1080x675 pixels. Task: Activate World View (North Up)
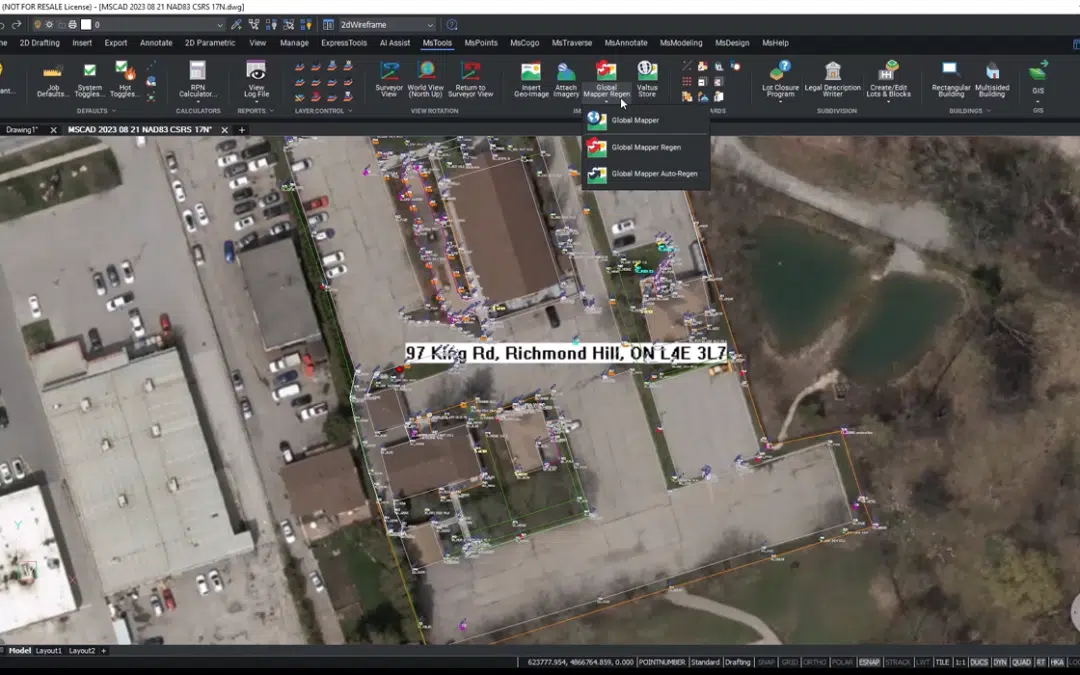click(426, 78)
